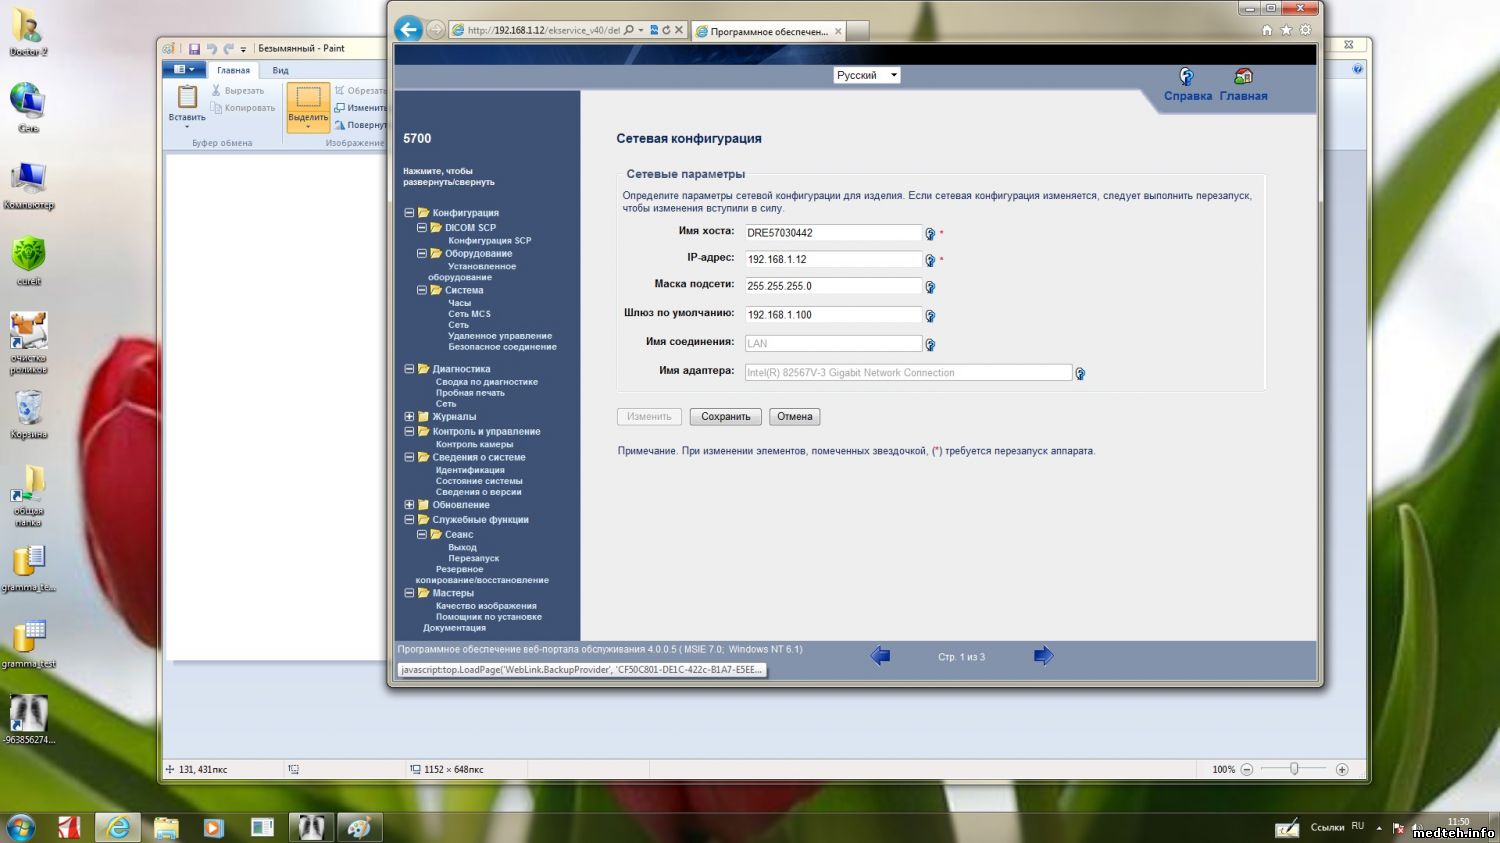Click help icon beside Маска подсети field
Screen dimensions: 1500x843
pos(930,287)
